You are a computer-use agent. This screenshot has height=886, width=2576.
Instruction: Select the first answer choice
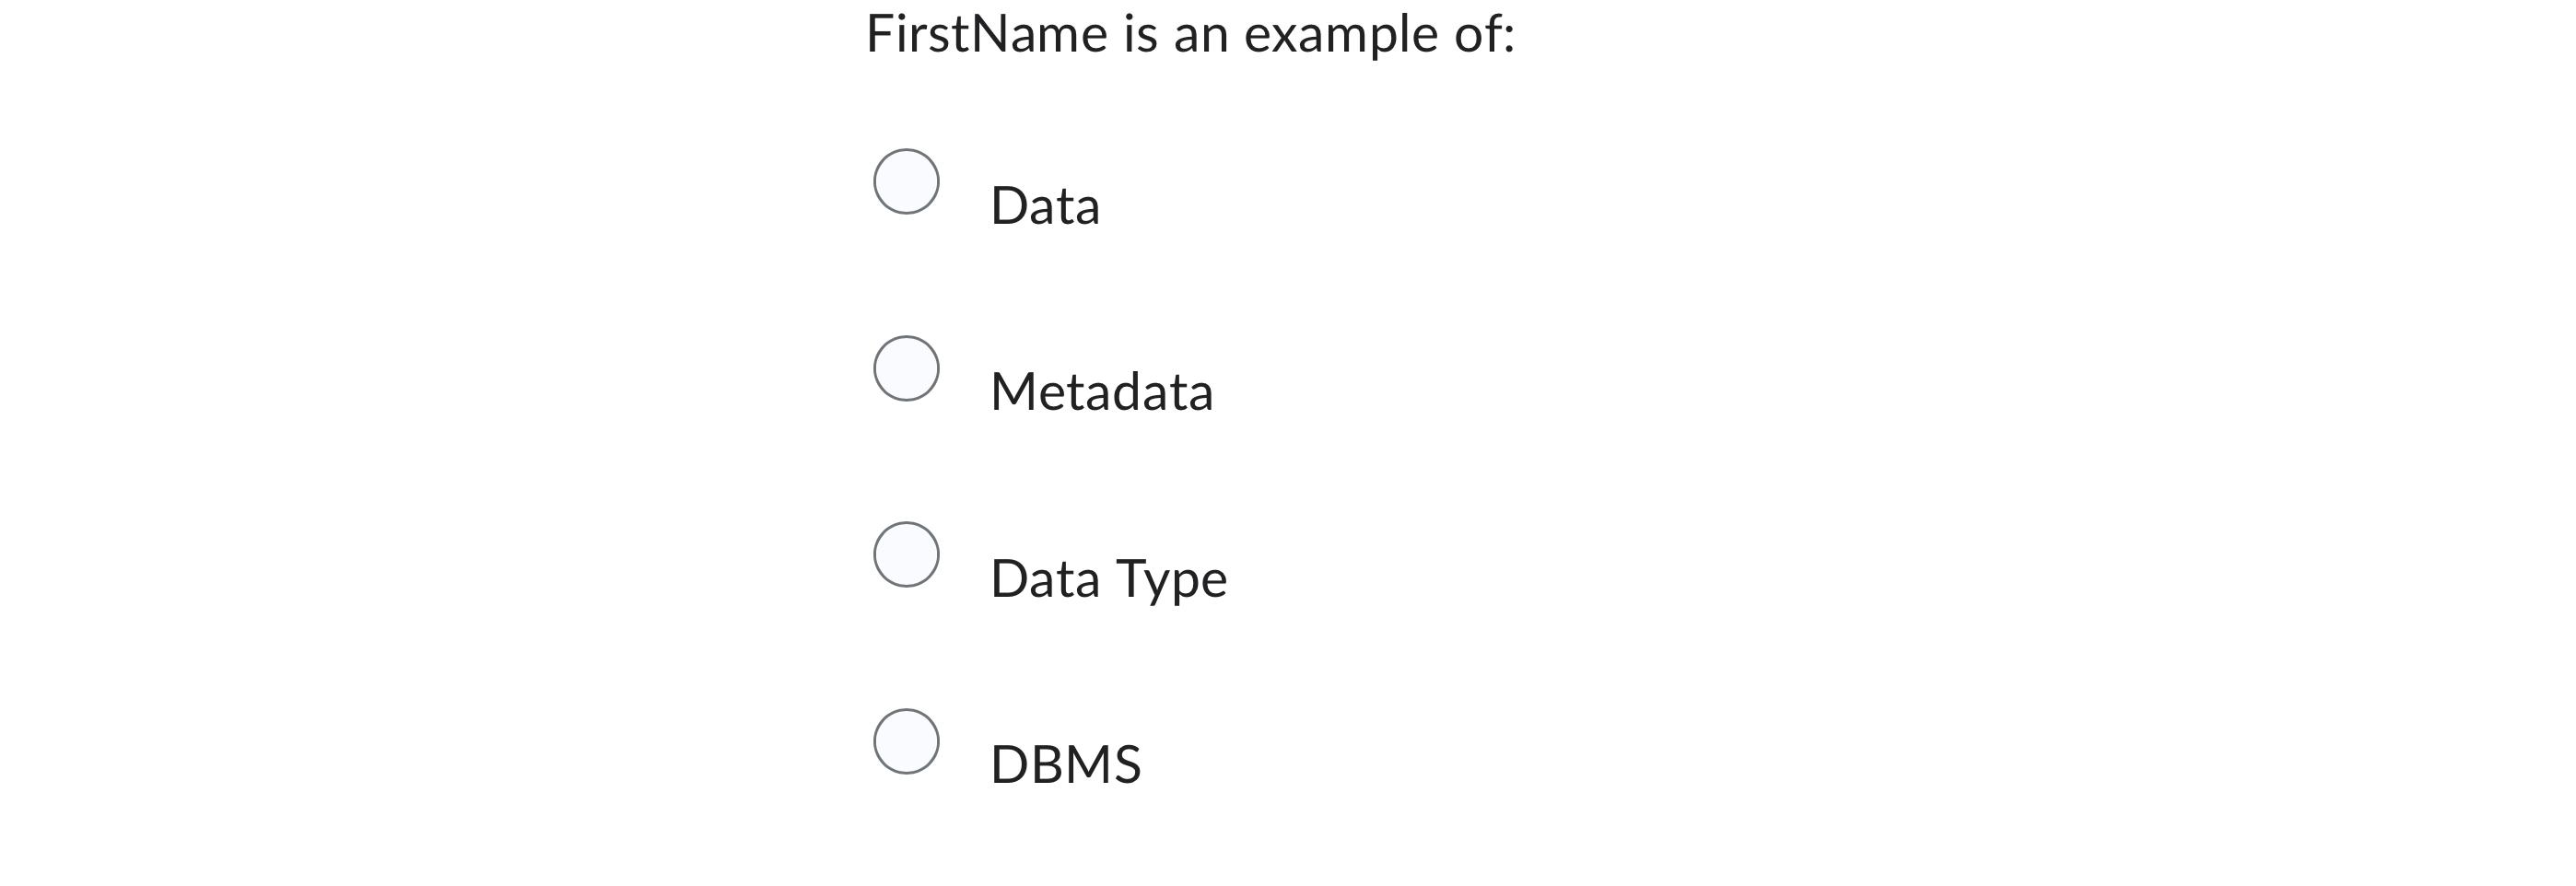(x=905, y=182)
